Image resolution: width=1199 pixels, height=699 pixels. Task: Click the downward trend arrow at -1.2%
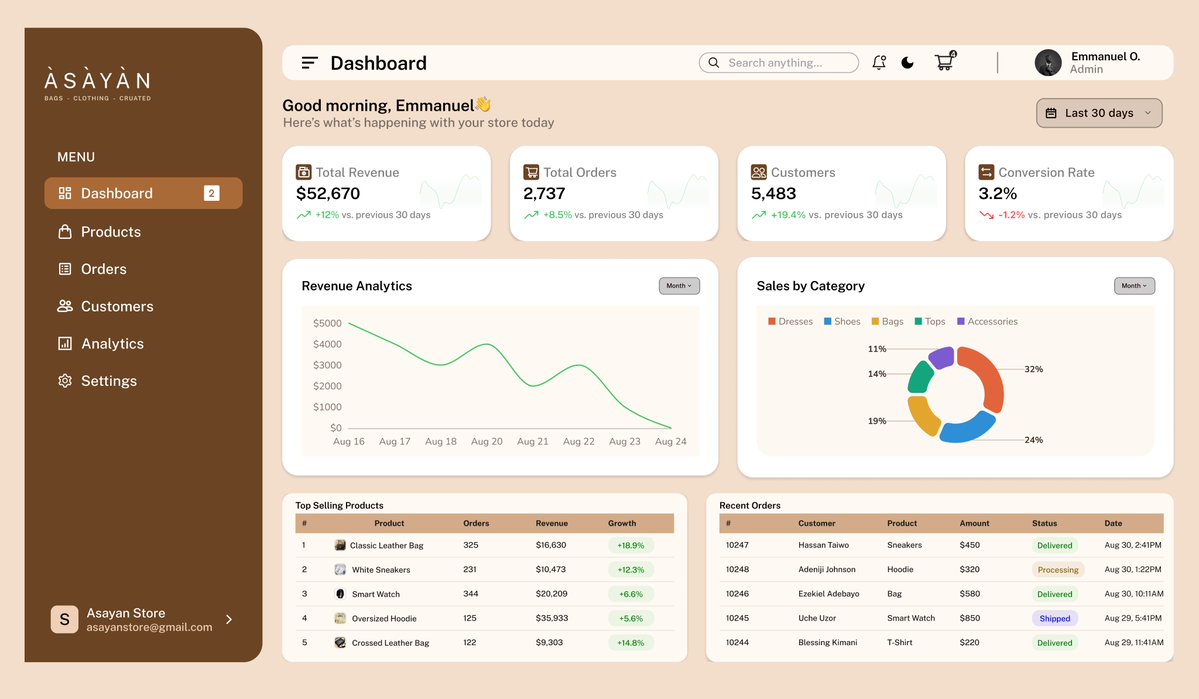coord(986,215)
